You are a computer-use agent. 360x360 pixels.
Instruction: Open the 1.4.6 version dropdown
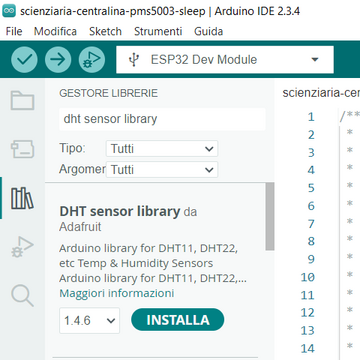click(x=89, y=320)
